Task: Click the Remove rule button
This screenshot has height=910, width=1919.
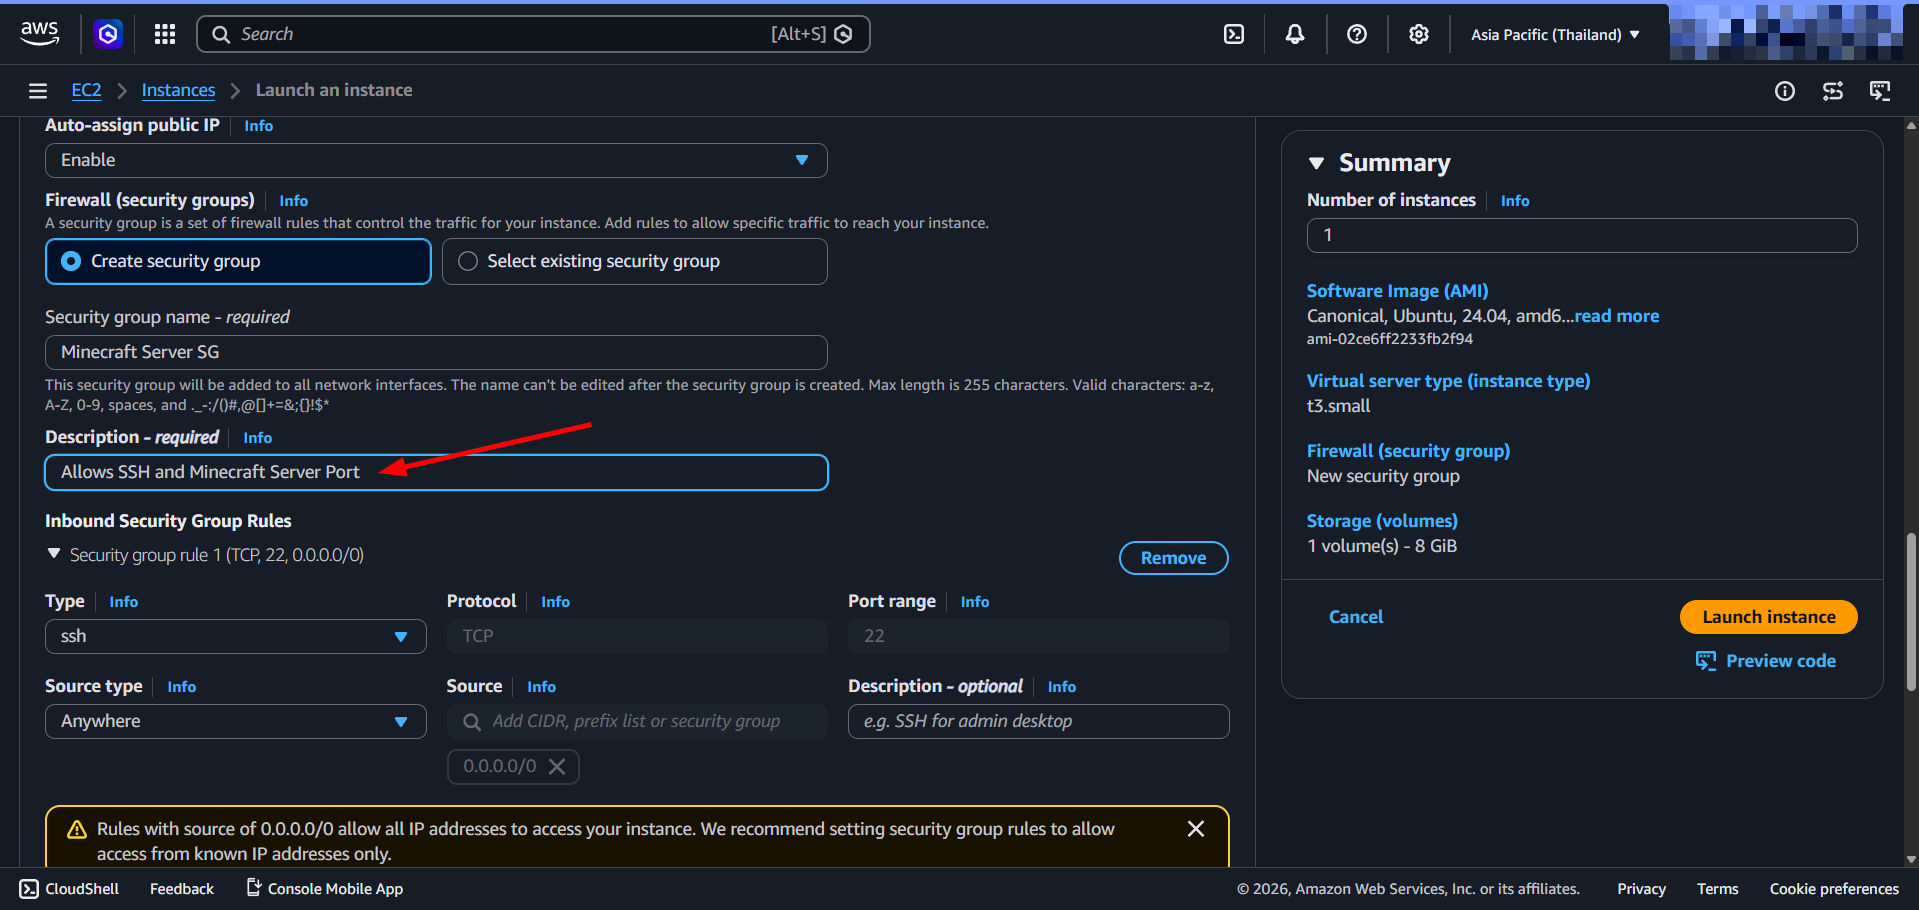Action: pos(1174,558)
